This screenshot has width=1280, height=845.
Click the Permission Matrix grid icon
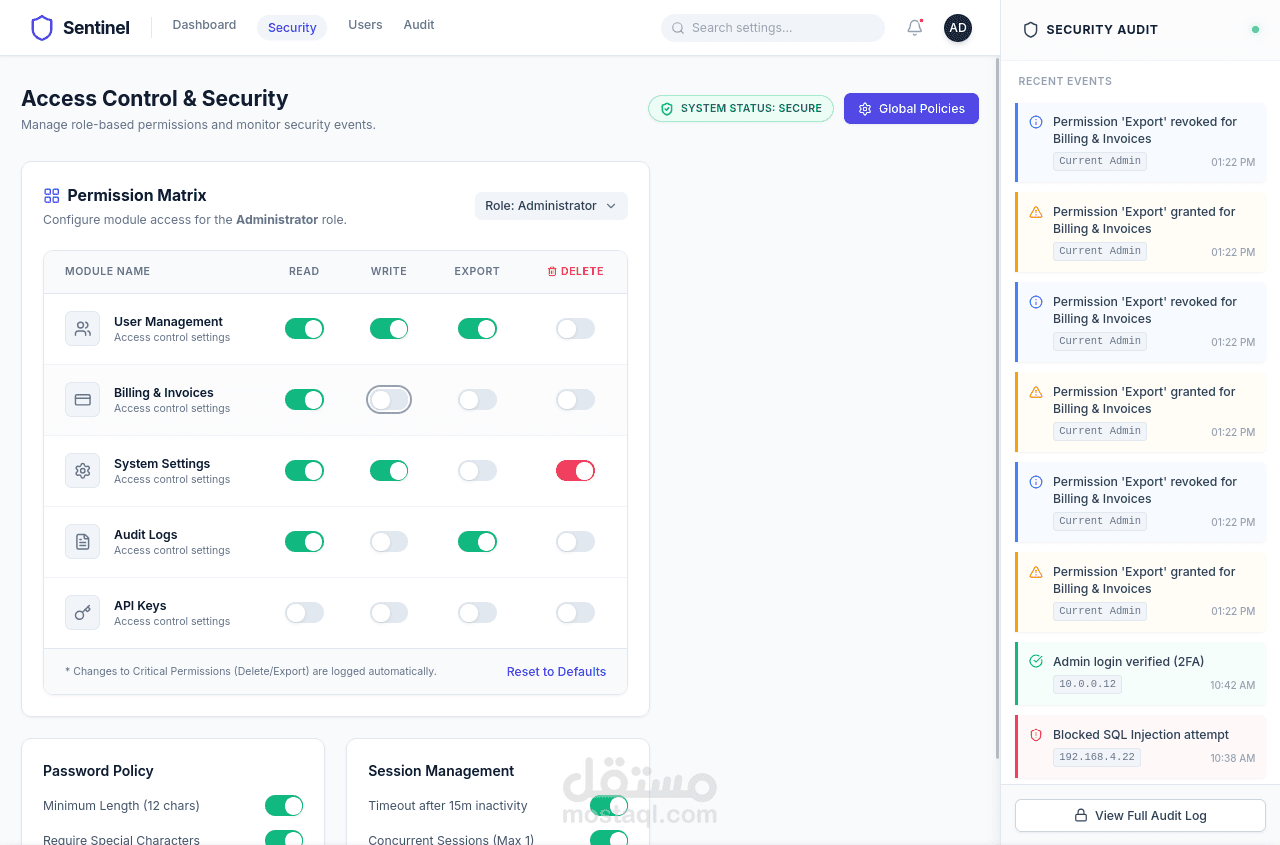52,195
